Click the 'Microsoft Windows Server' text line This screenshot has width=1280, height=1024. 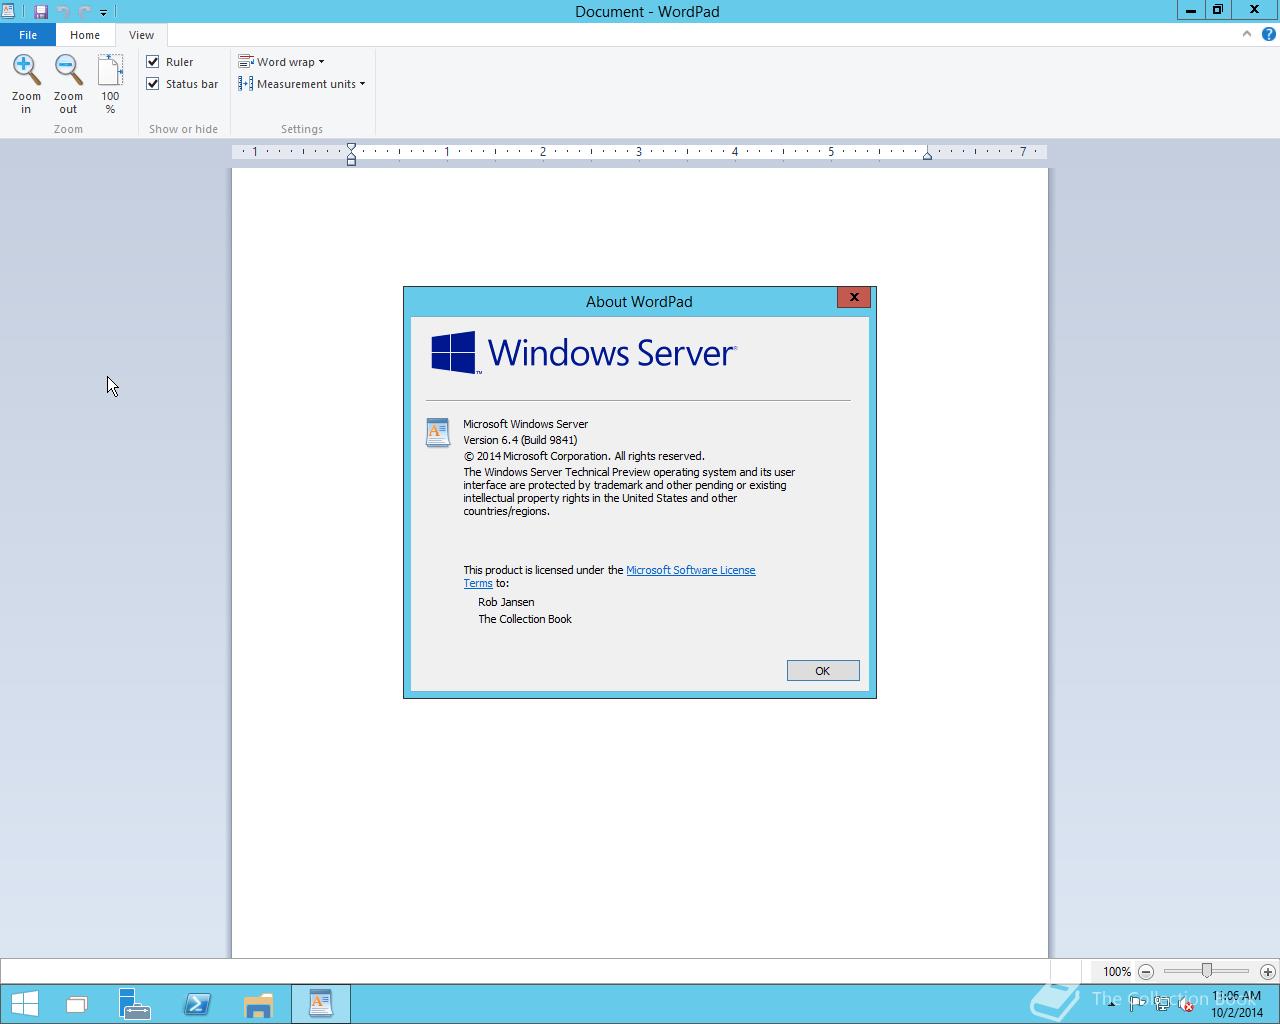pos(525,424)
